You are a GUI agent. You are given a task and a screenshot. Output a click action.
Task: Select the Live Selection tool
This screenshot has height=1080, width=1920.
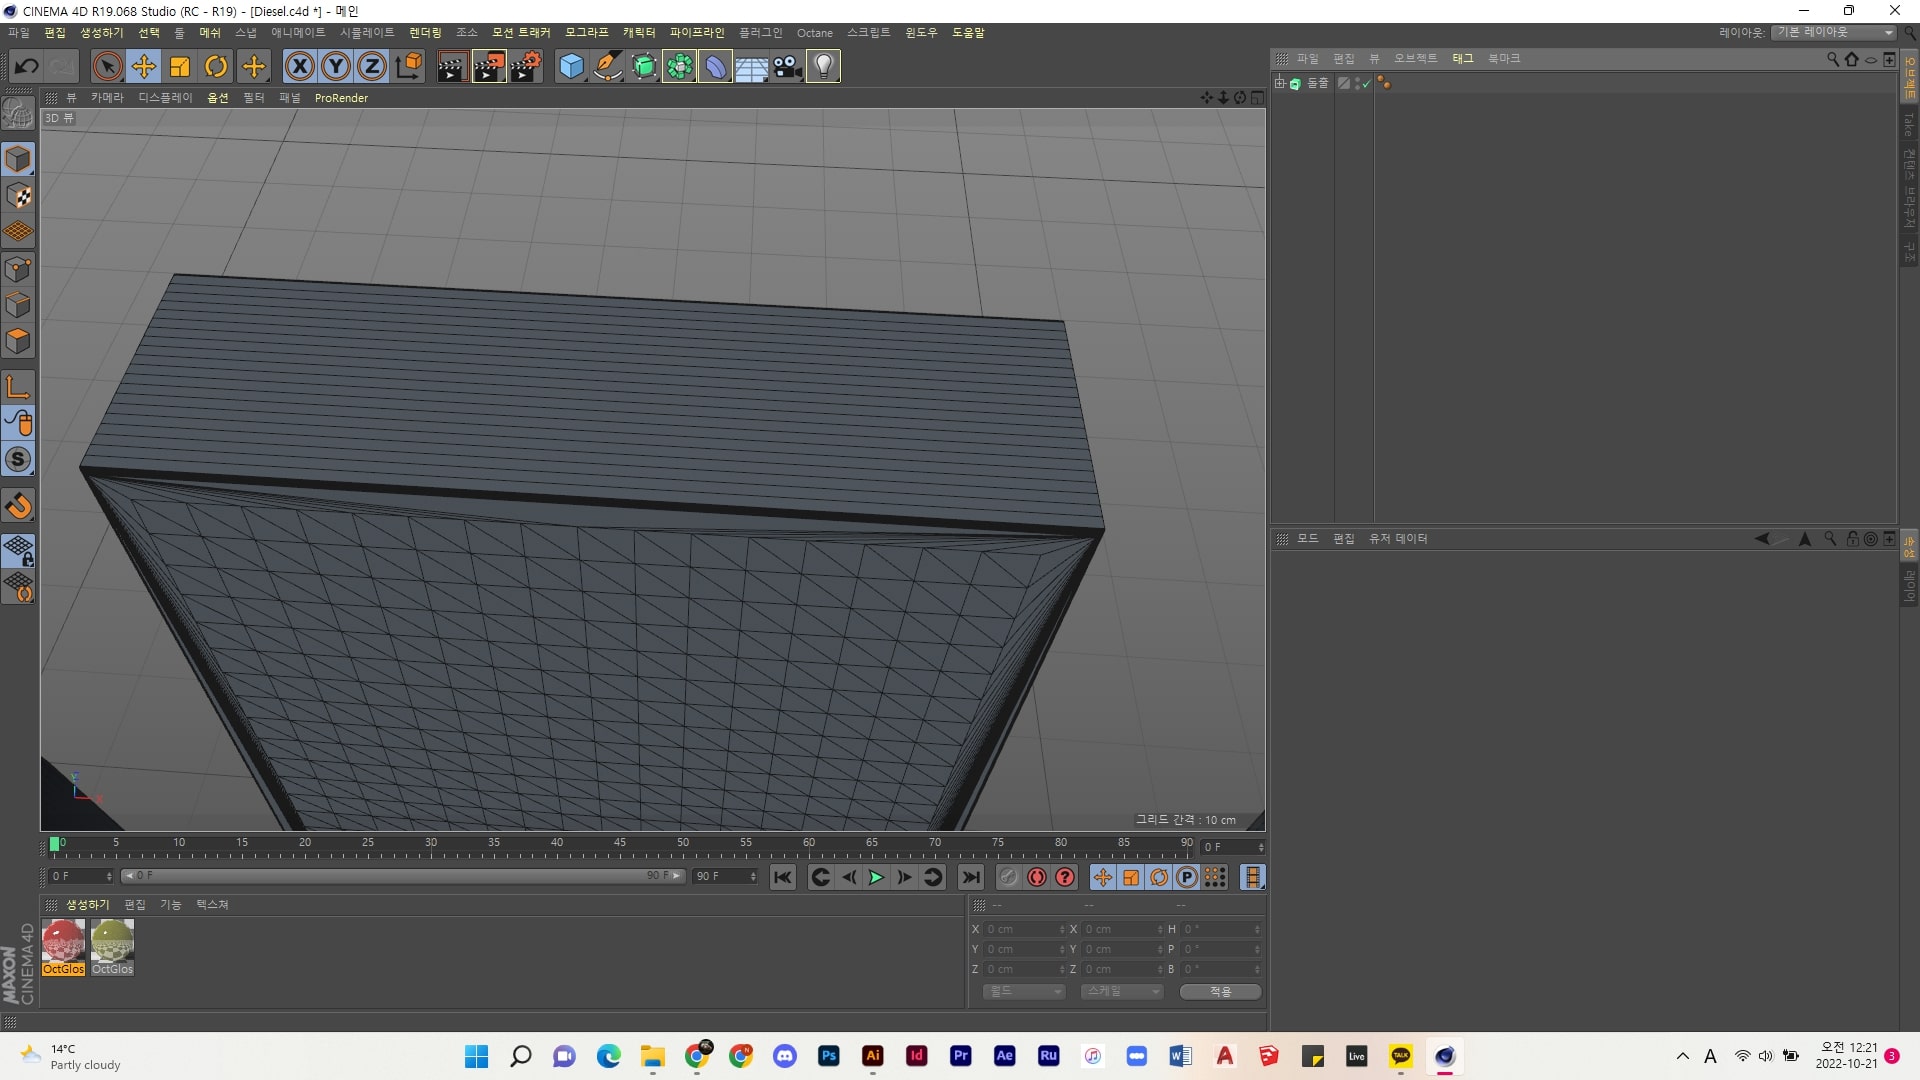107,67
